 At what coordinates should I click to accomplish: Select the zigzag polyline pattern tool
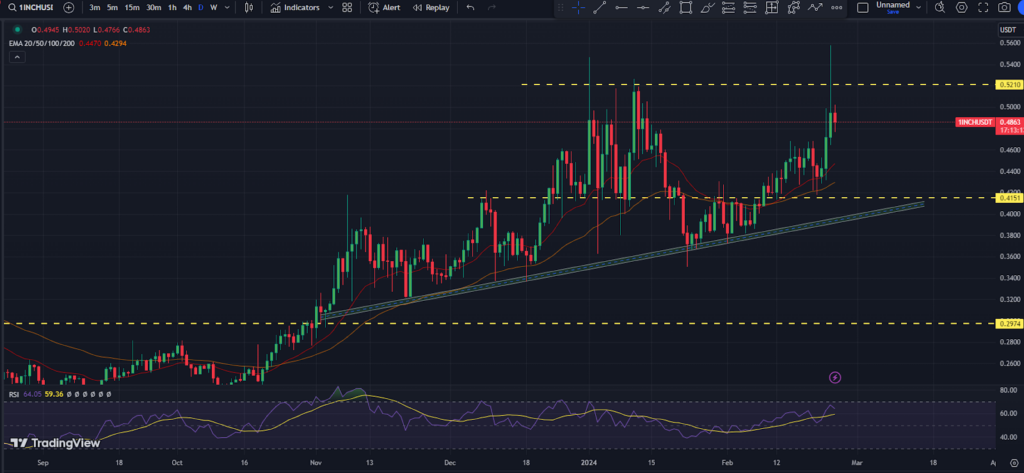click(x=814, y=8)
